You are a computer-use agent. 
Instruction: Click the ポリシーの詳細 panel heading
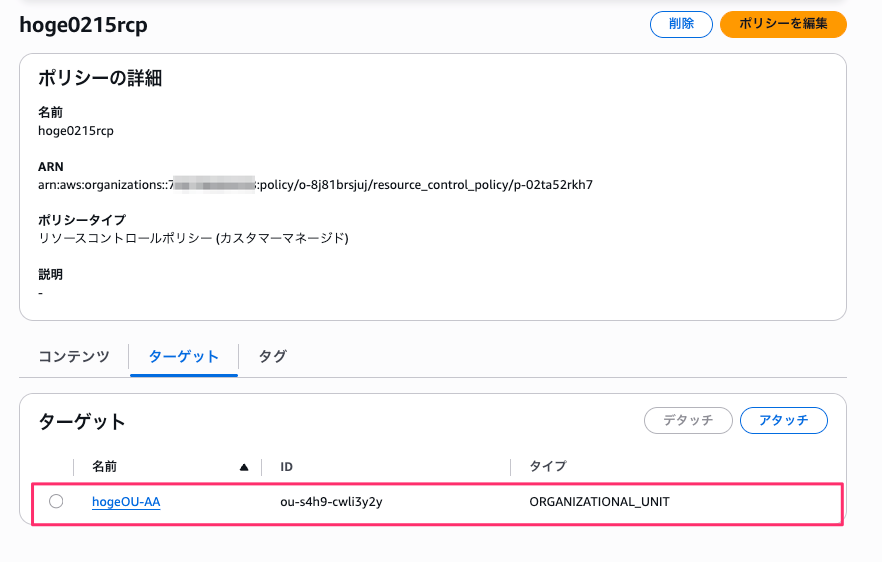tap(100, 78)
